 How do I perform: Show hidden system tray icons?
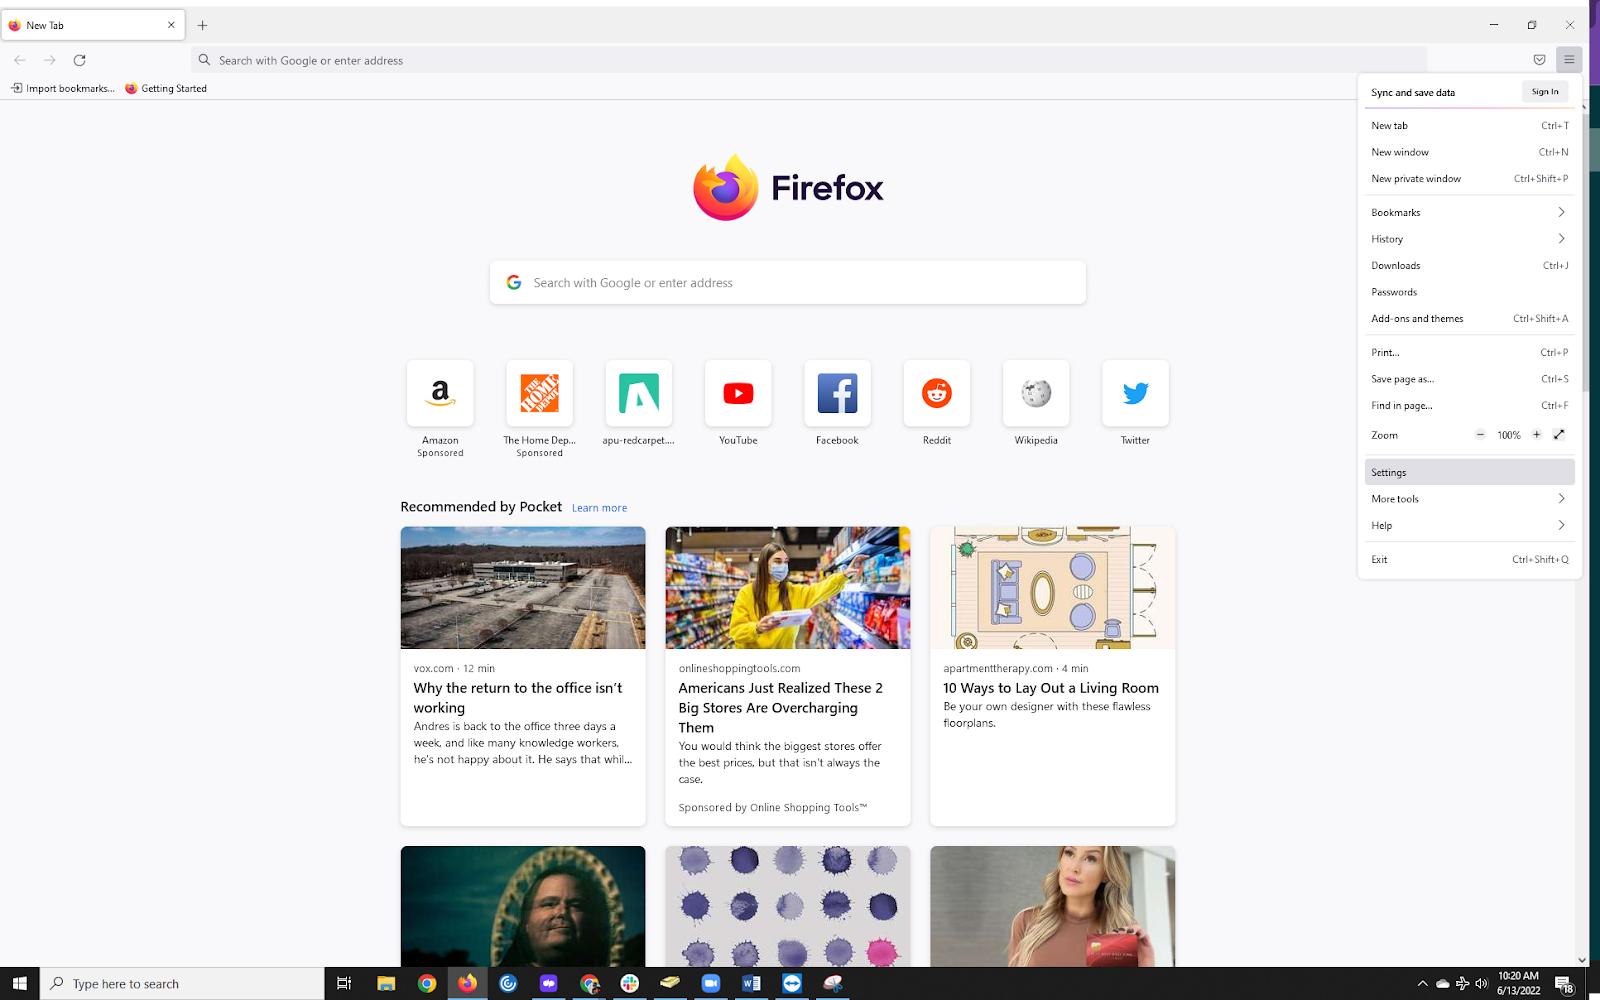(1422, 983)
